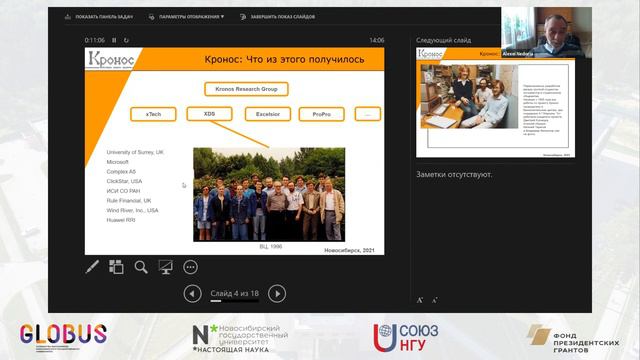640x360 pixels.
Task: Click 'Следующий слайд' label
Action: (443, 40)
